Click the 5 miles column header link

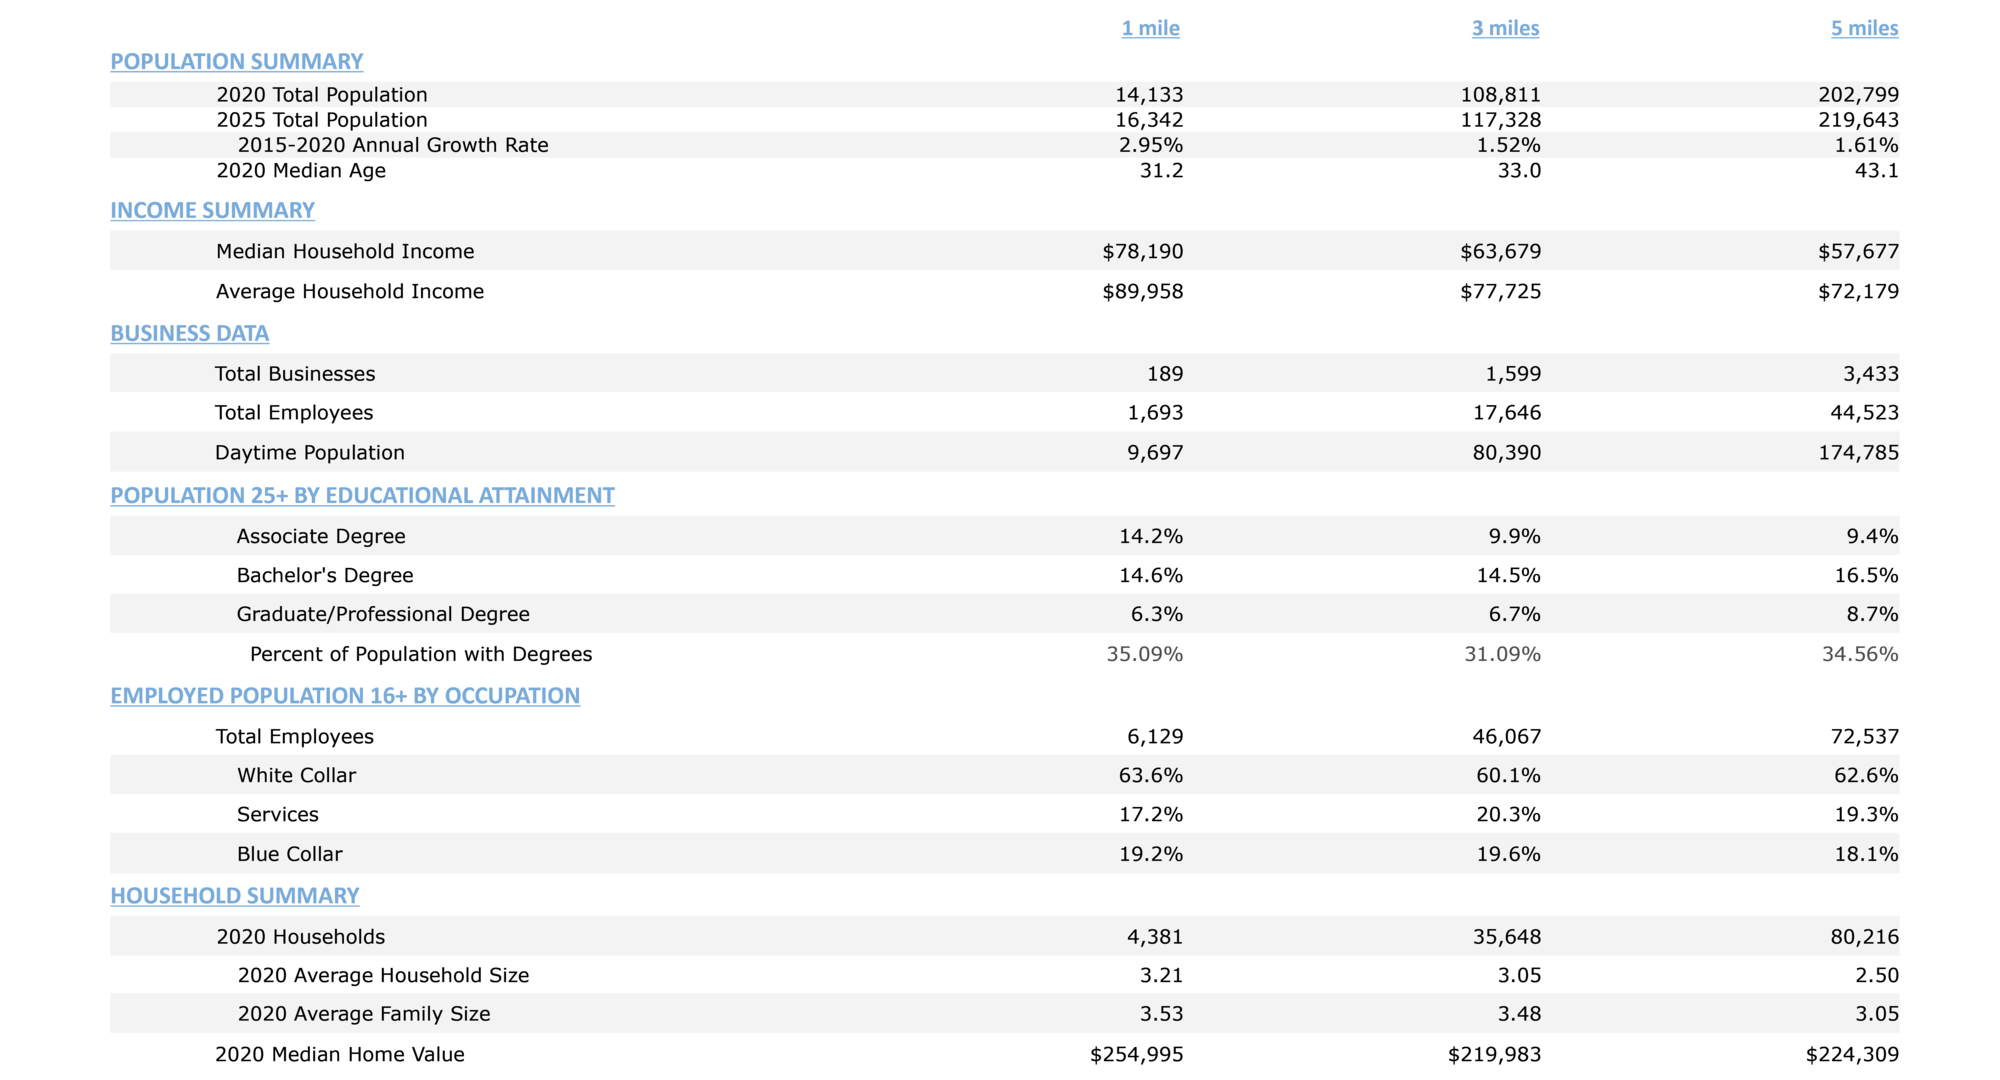(x=1864, y=28)
